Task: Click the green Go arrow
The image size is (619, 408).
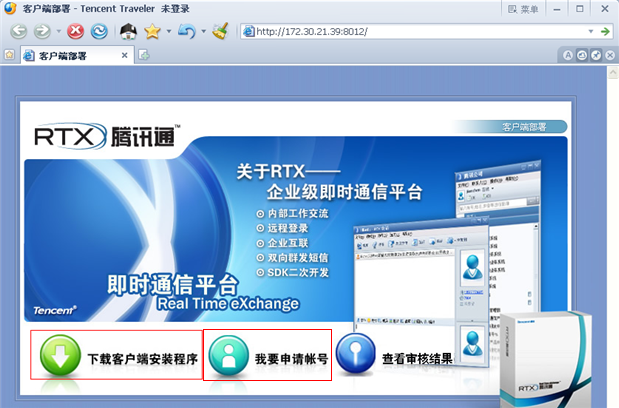Action: coord(605,32)
